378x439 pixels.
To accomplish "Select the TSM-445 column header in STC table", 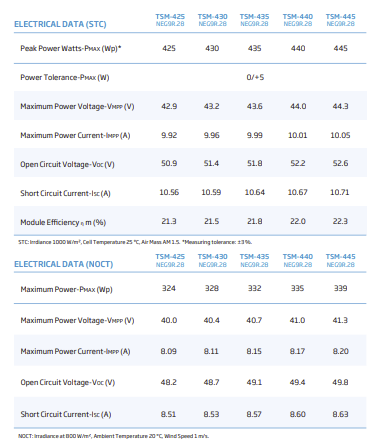I will point(340,20).
